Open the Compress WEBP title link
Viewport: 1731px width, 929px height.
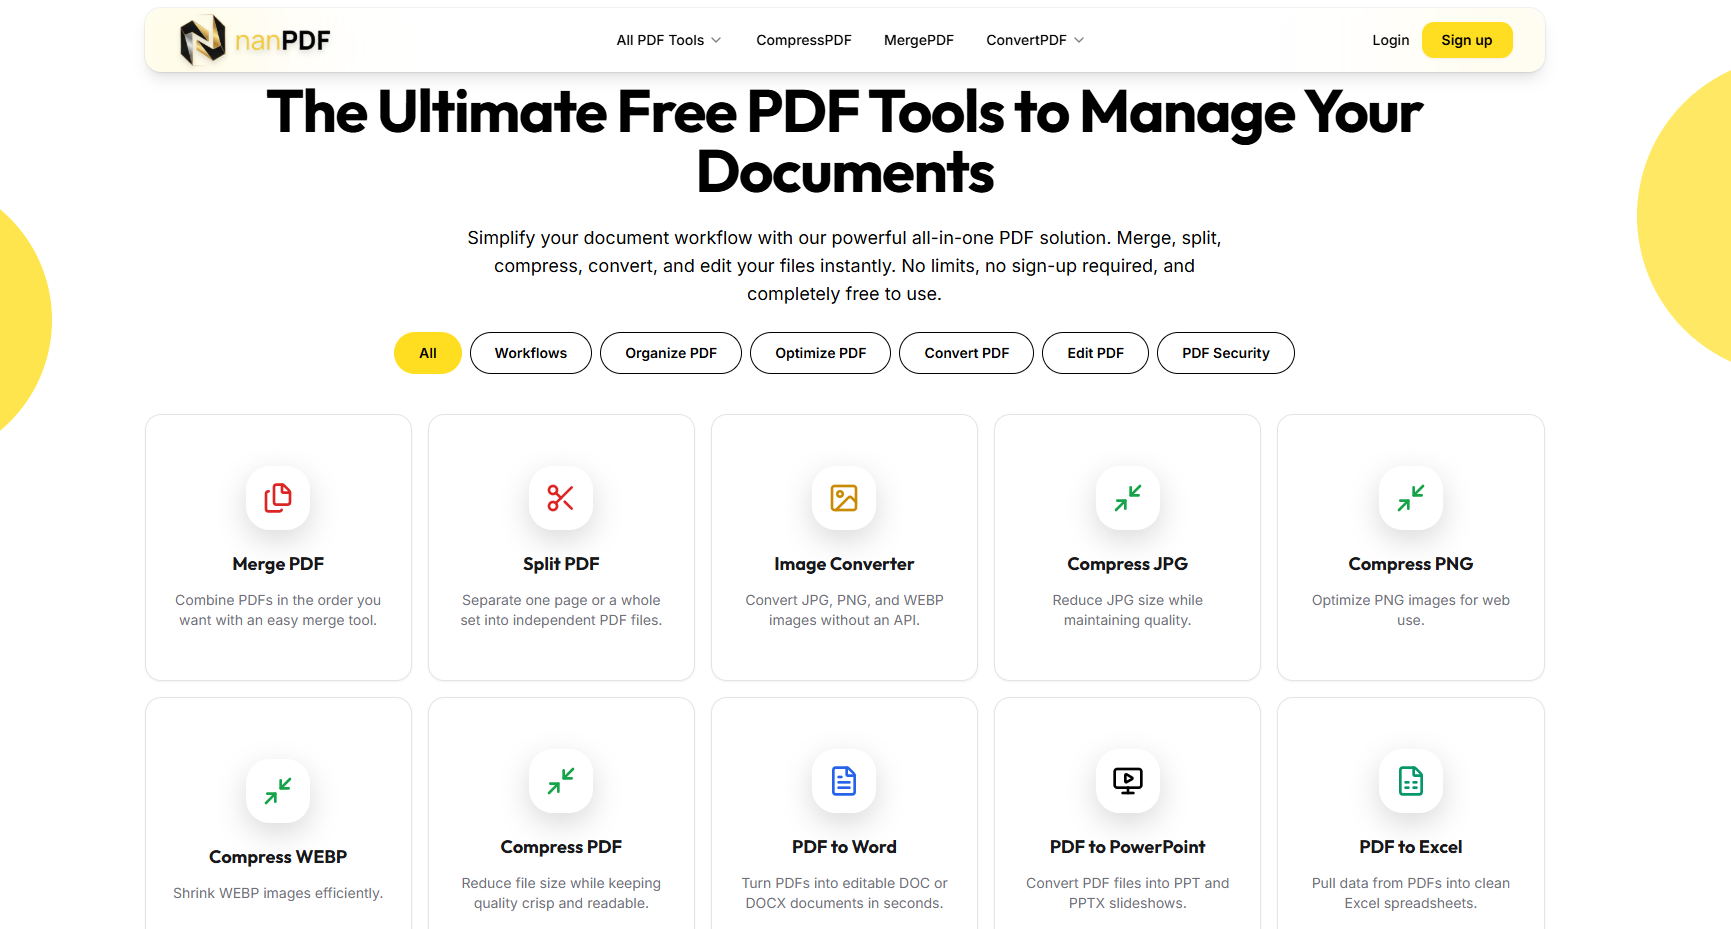point(278,857)
